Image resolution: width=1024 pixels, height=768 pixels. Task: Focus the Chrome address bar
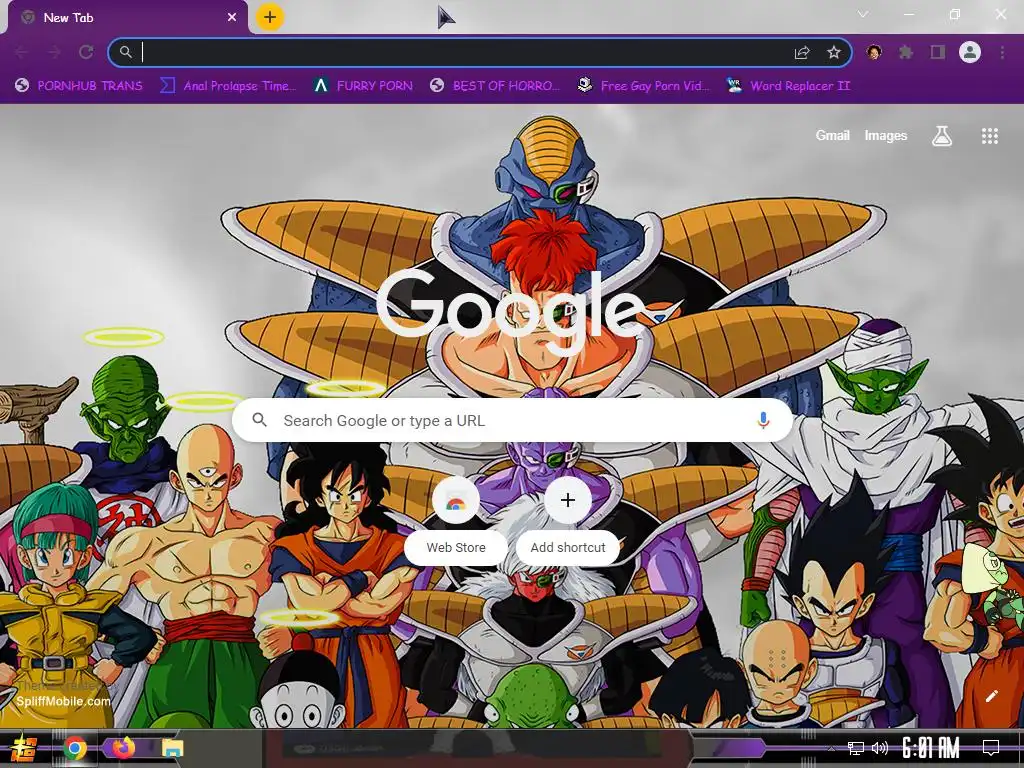coord(480,52)
